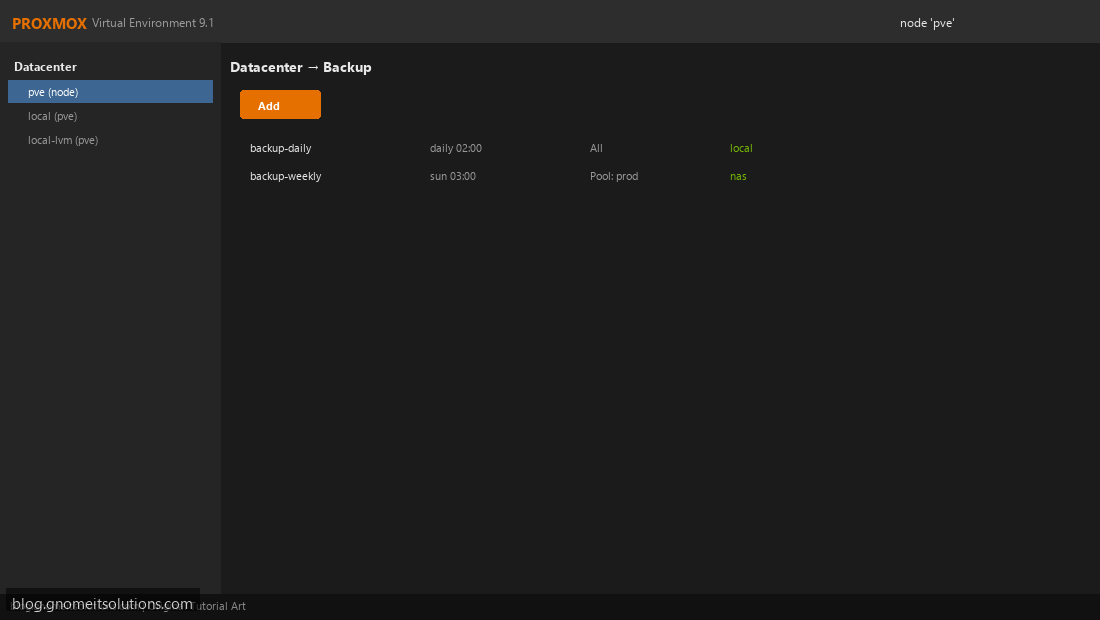Select the backup-daily job name
The height and width of the screenshot is (620, 1100).
[x=281, y=148]
